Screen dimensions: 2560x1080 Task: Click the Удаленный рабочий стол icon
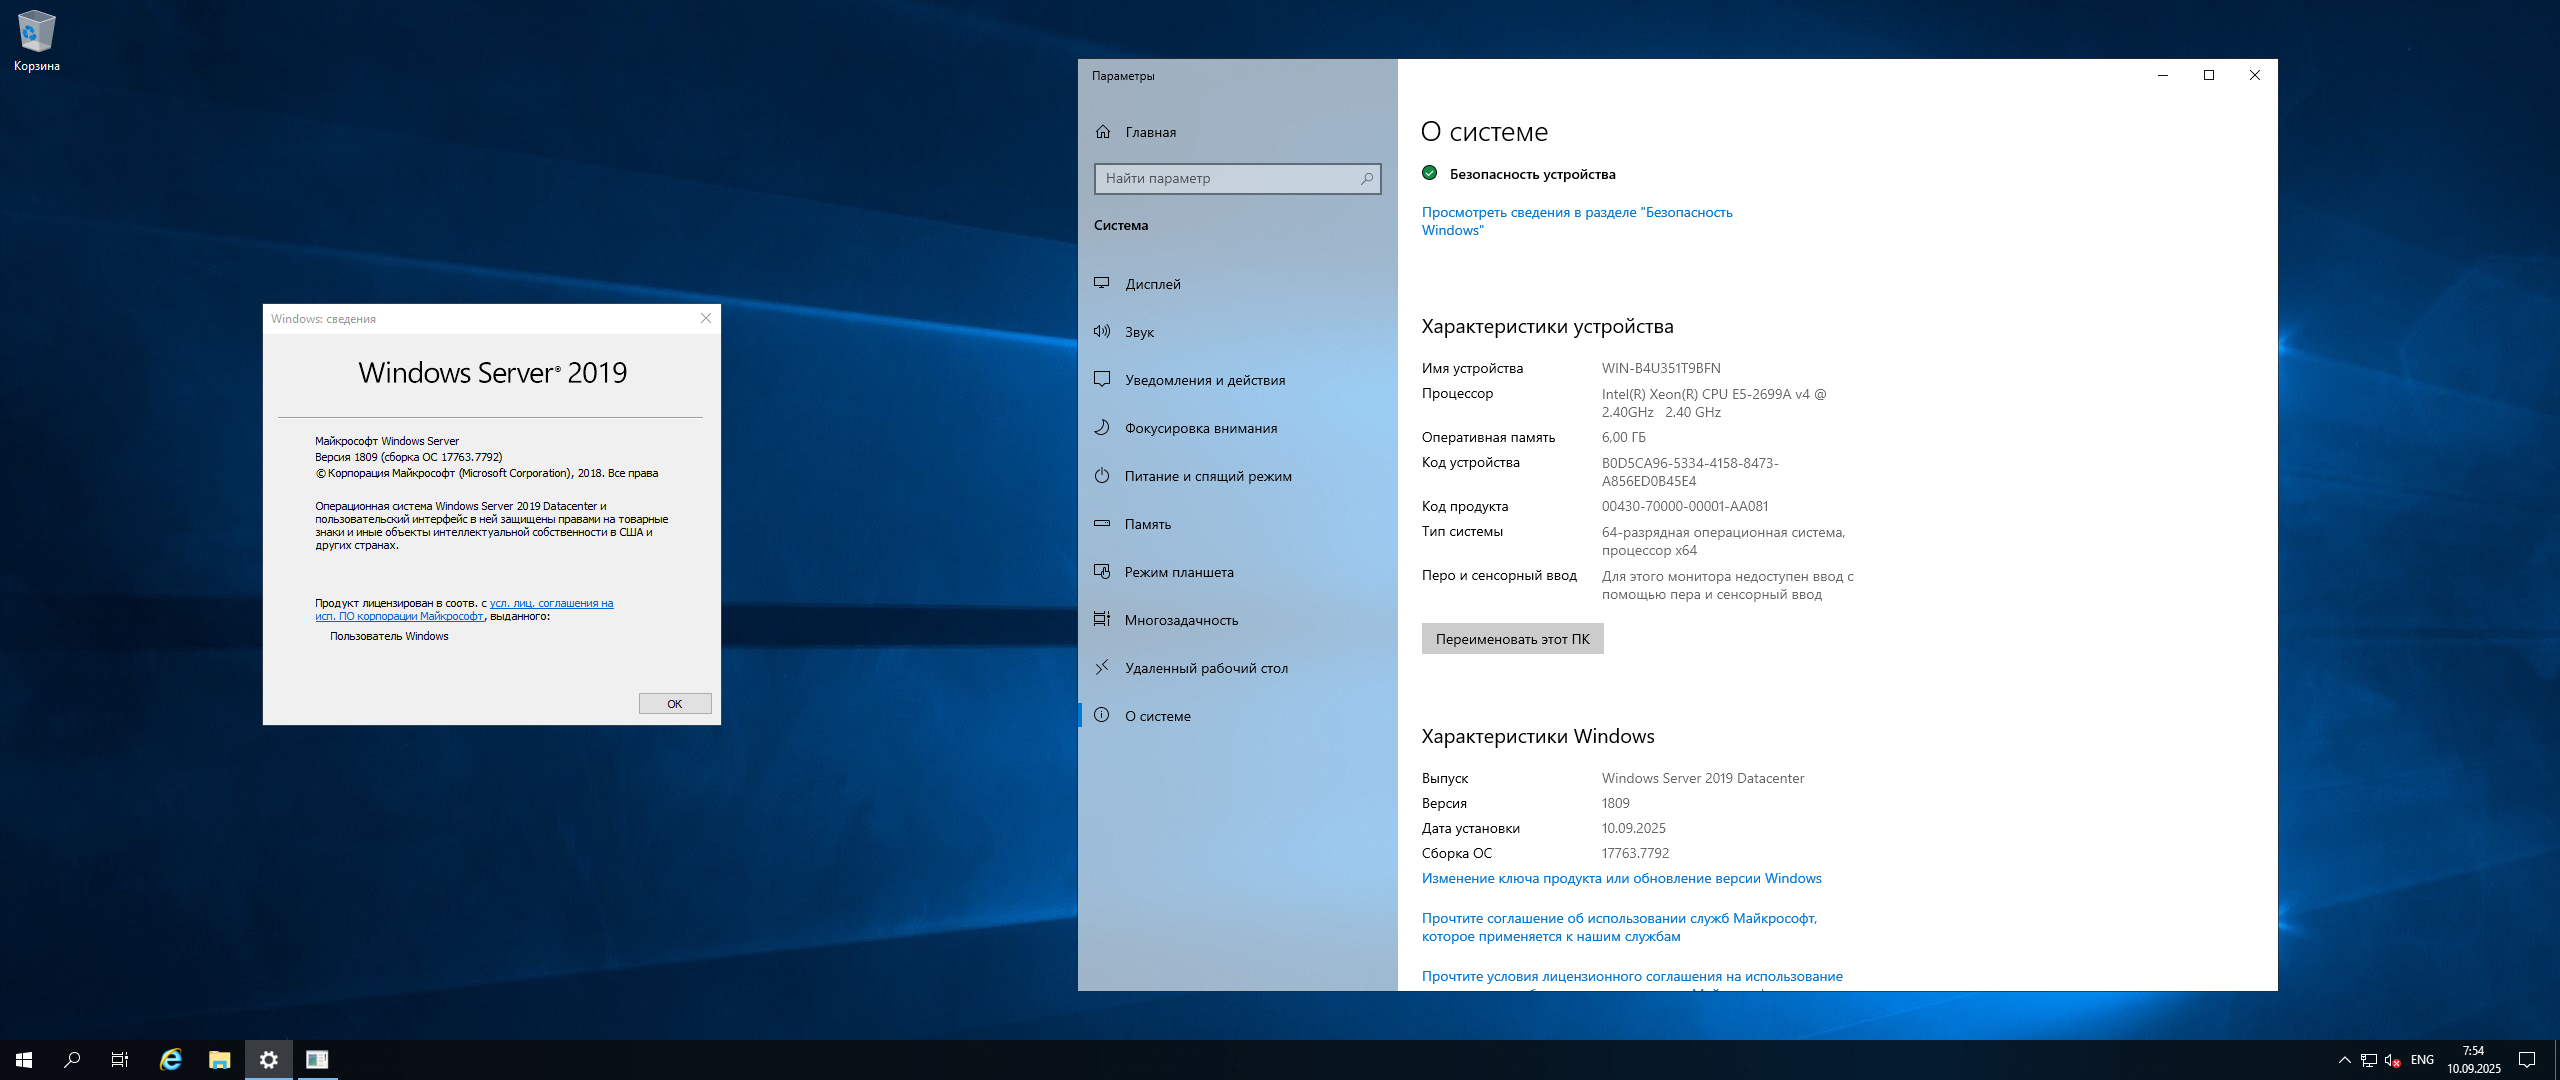1102,668
